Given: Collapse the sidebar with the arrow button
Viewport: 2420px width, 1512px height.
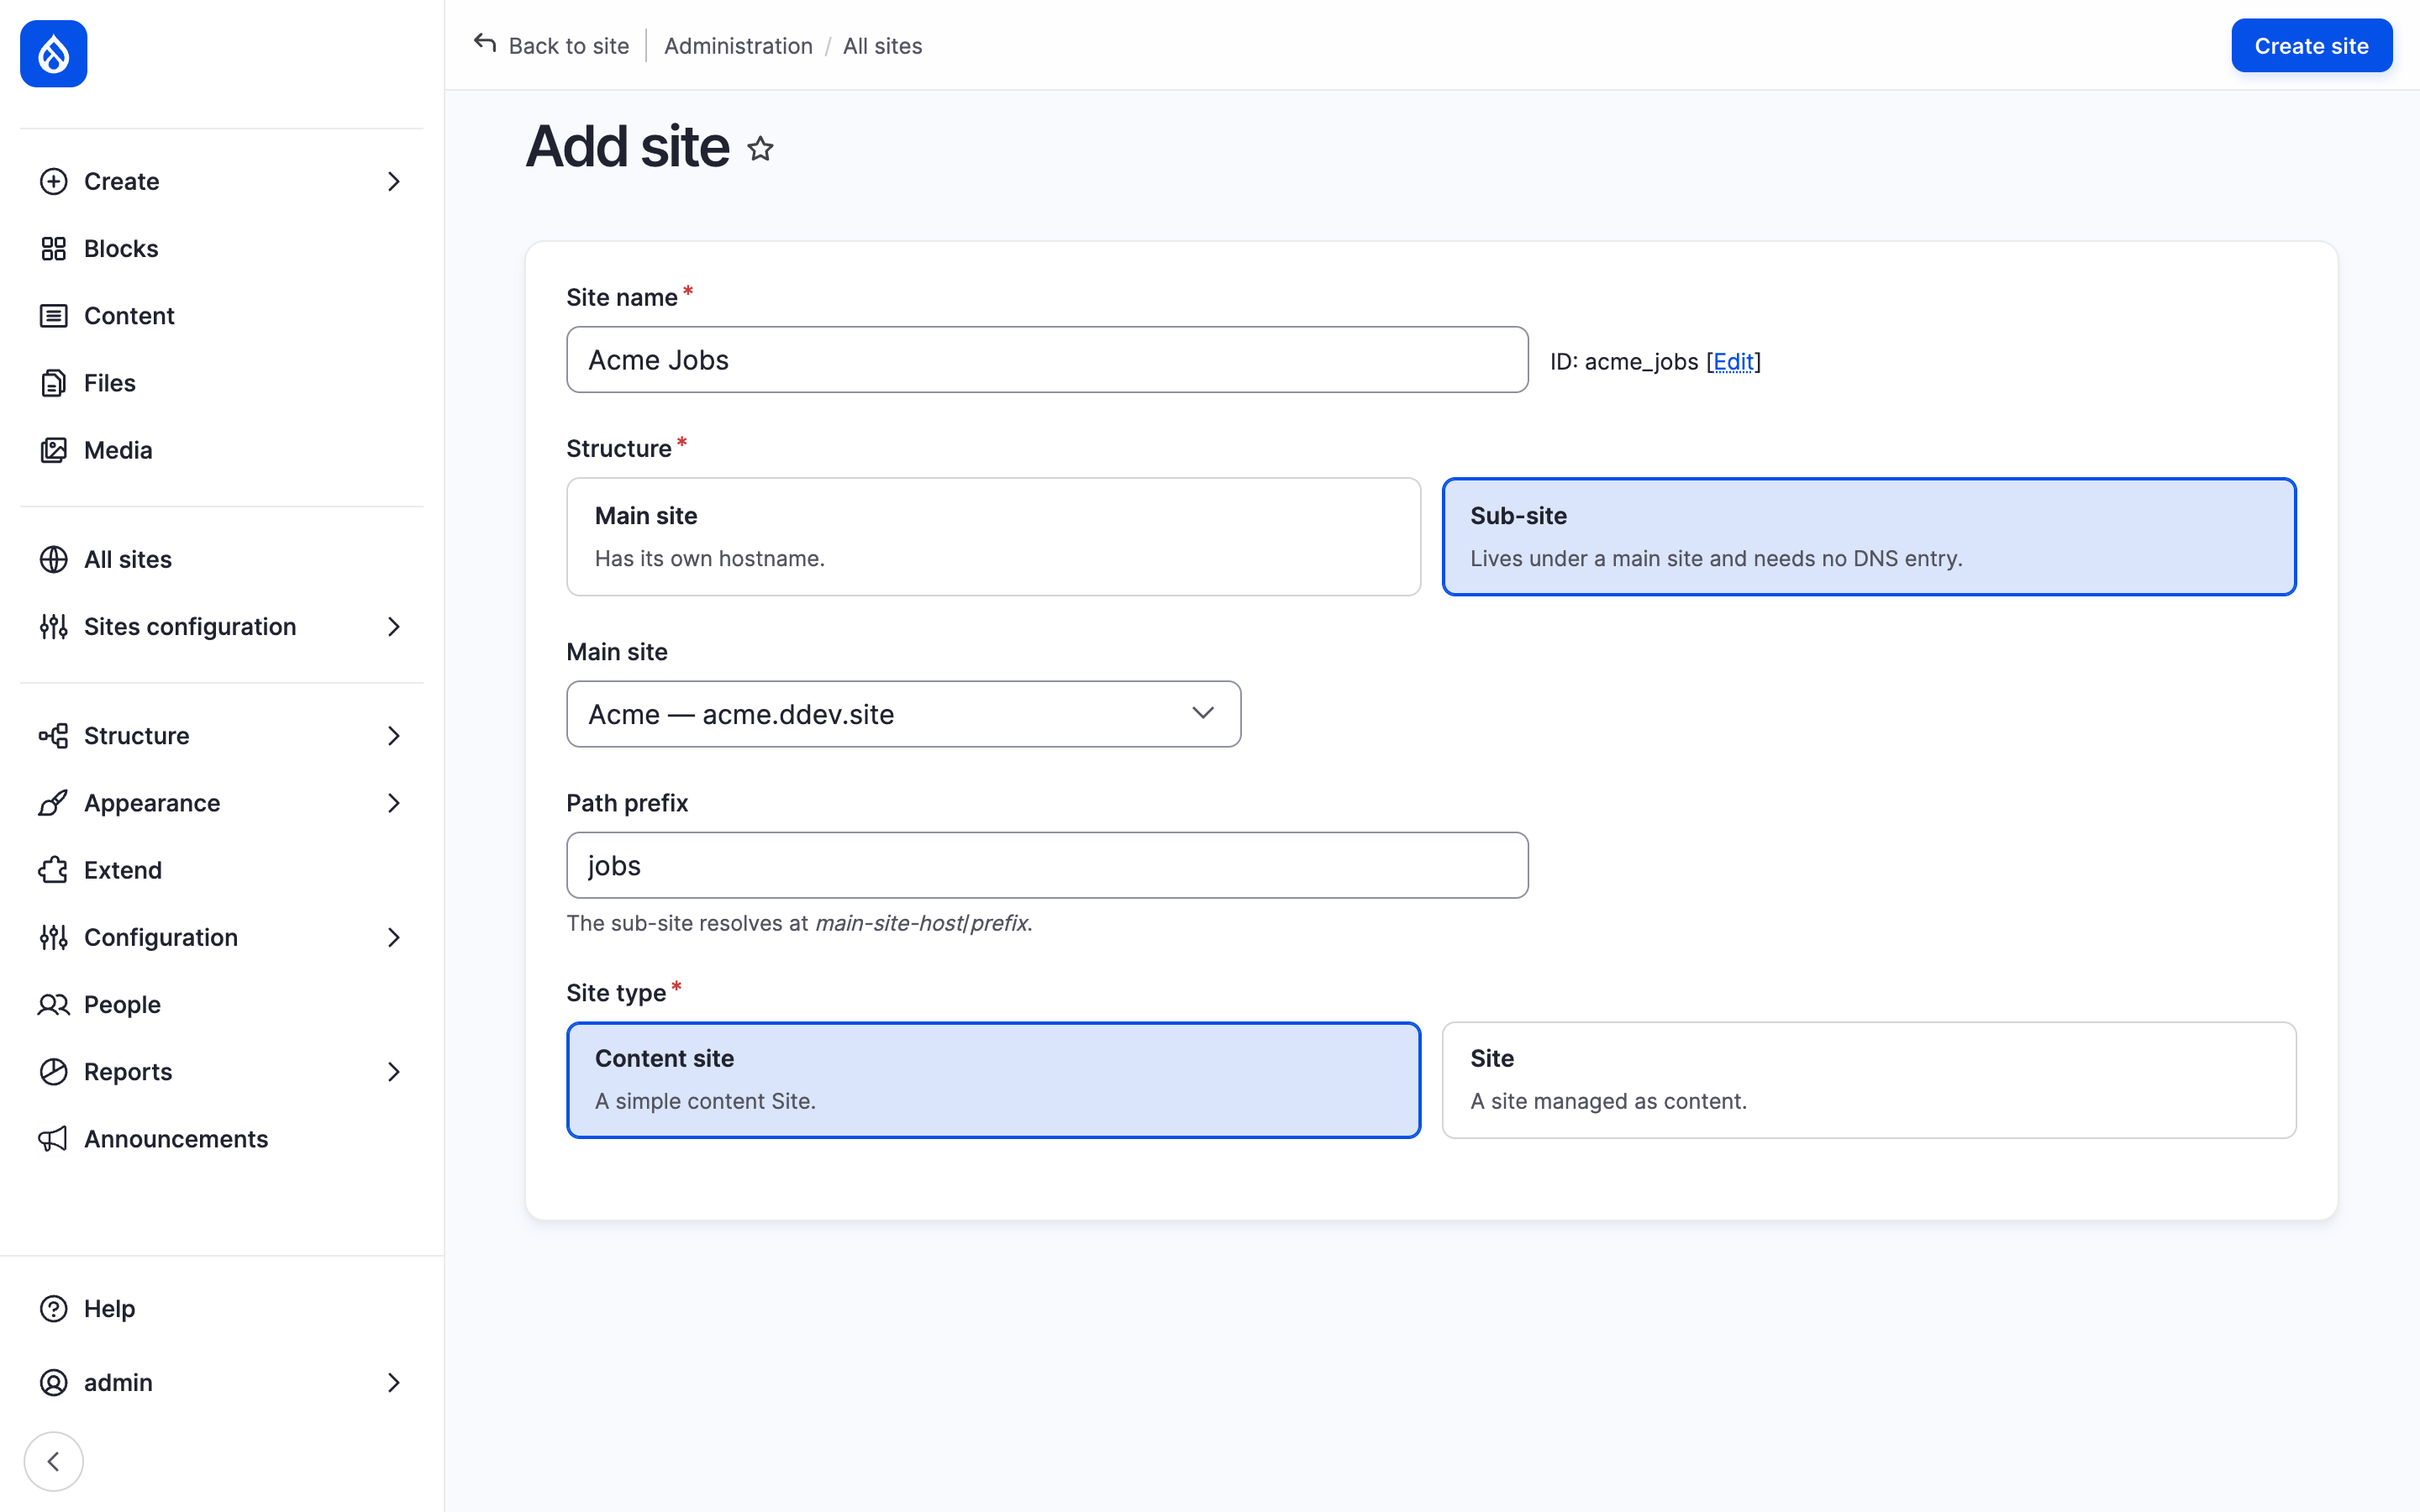Looking at the screenshot, I should pos(54,1462).
